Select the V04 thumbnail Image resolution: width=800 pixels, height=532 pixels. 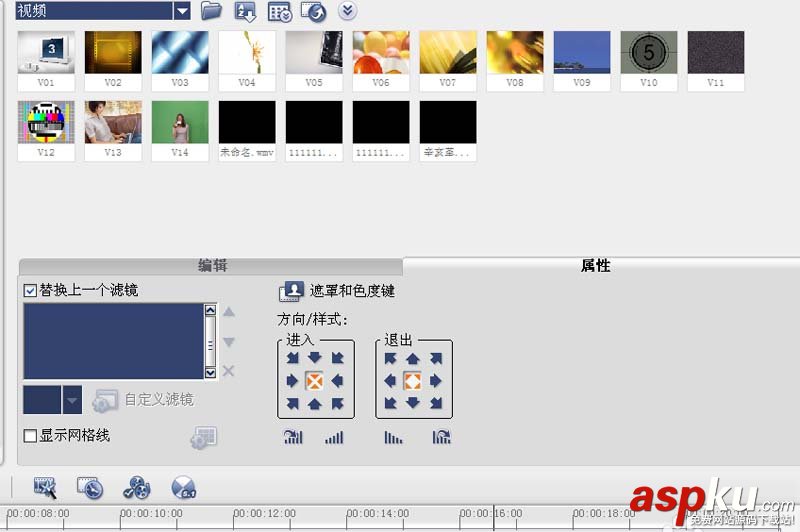pos(247,53)
